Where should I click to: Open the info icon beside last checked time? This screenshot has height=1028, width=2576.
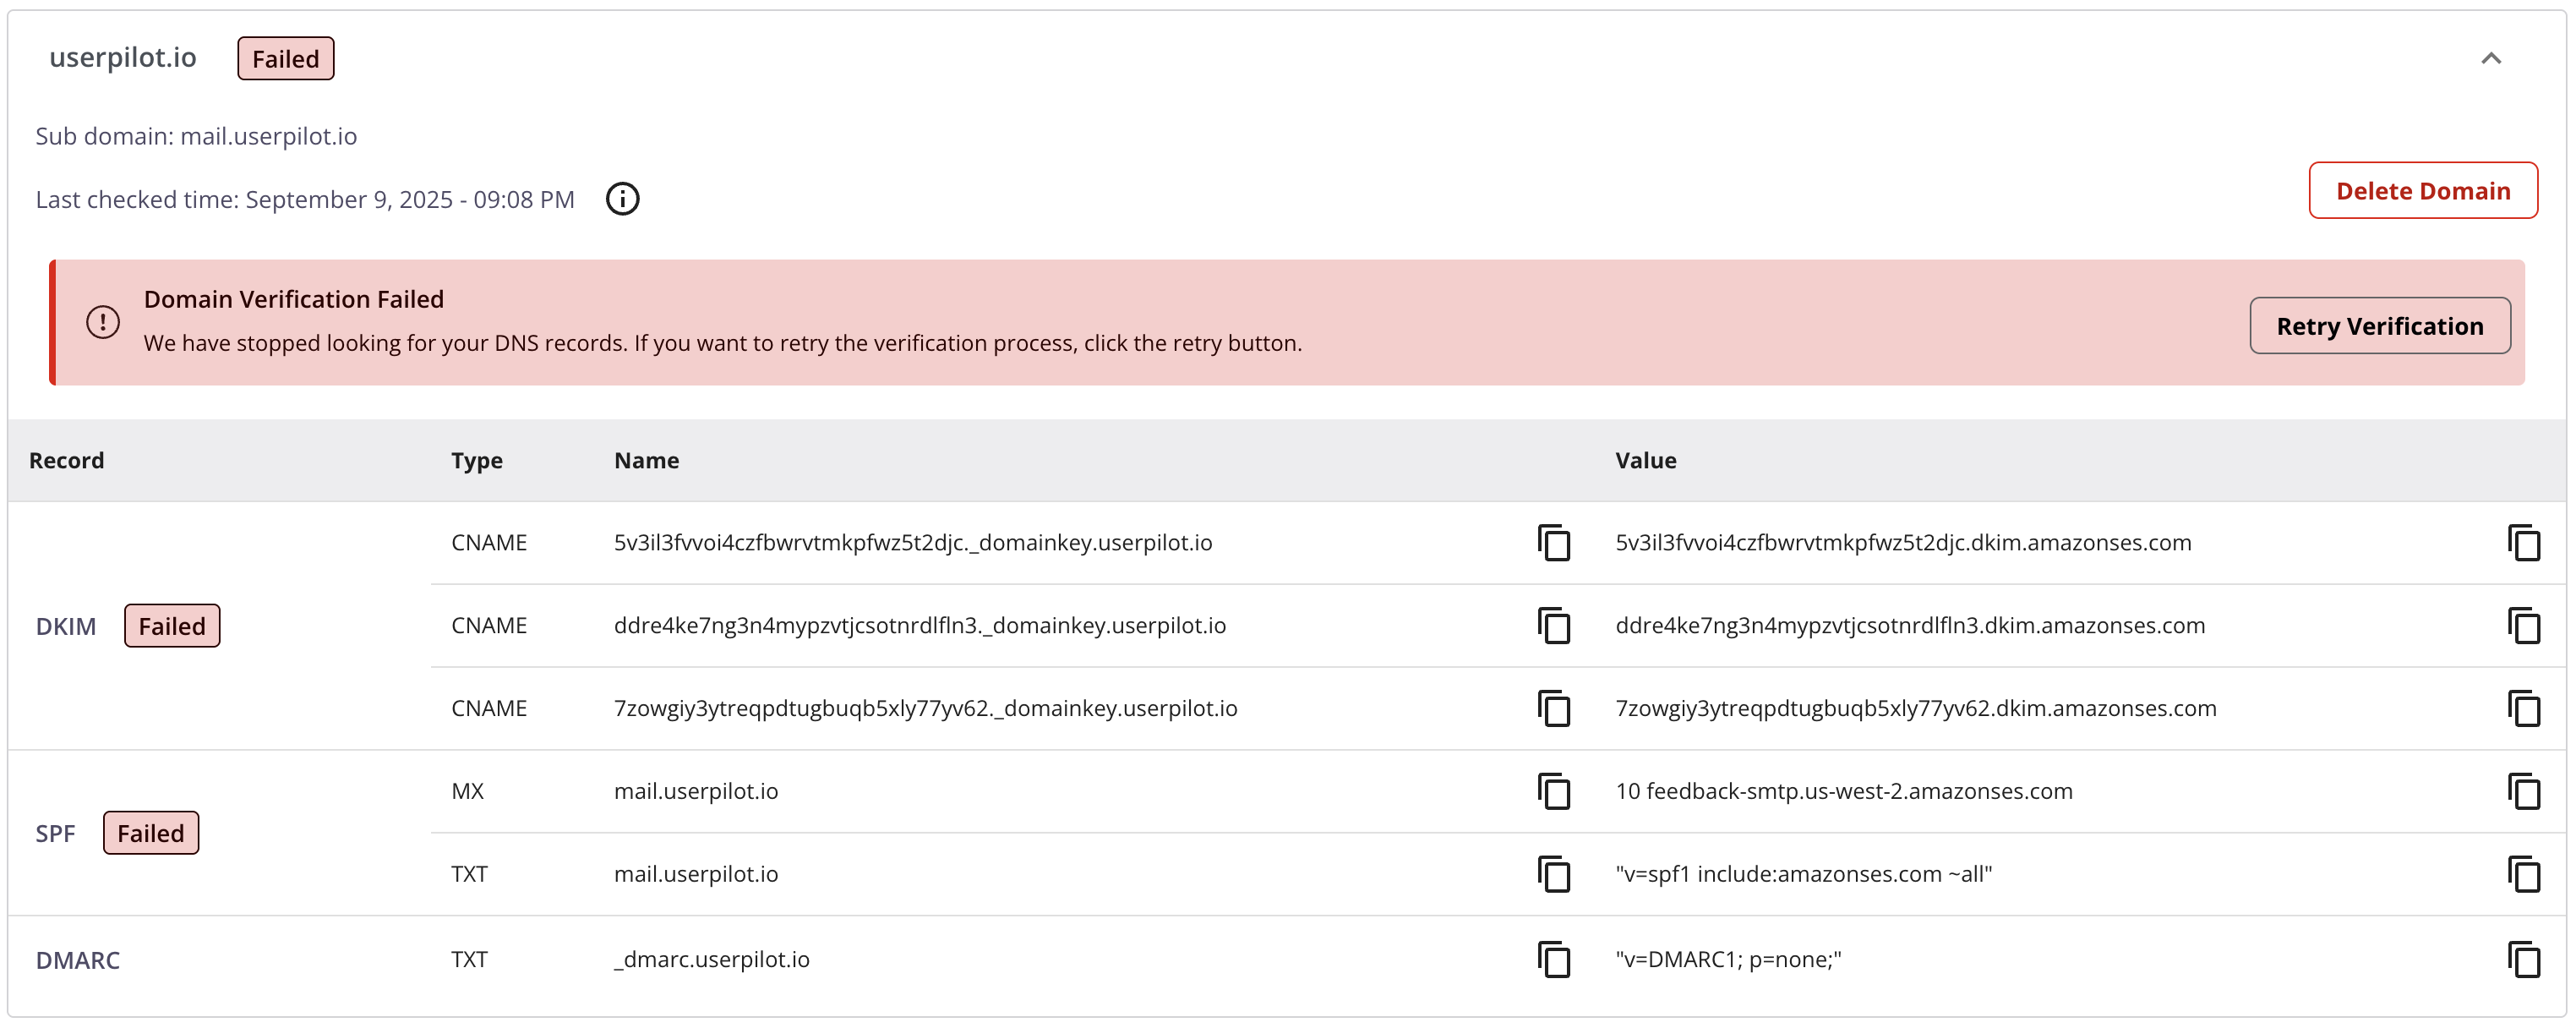[622, 199]
